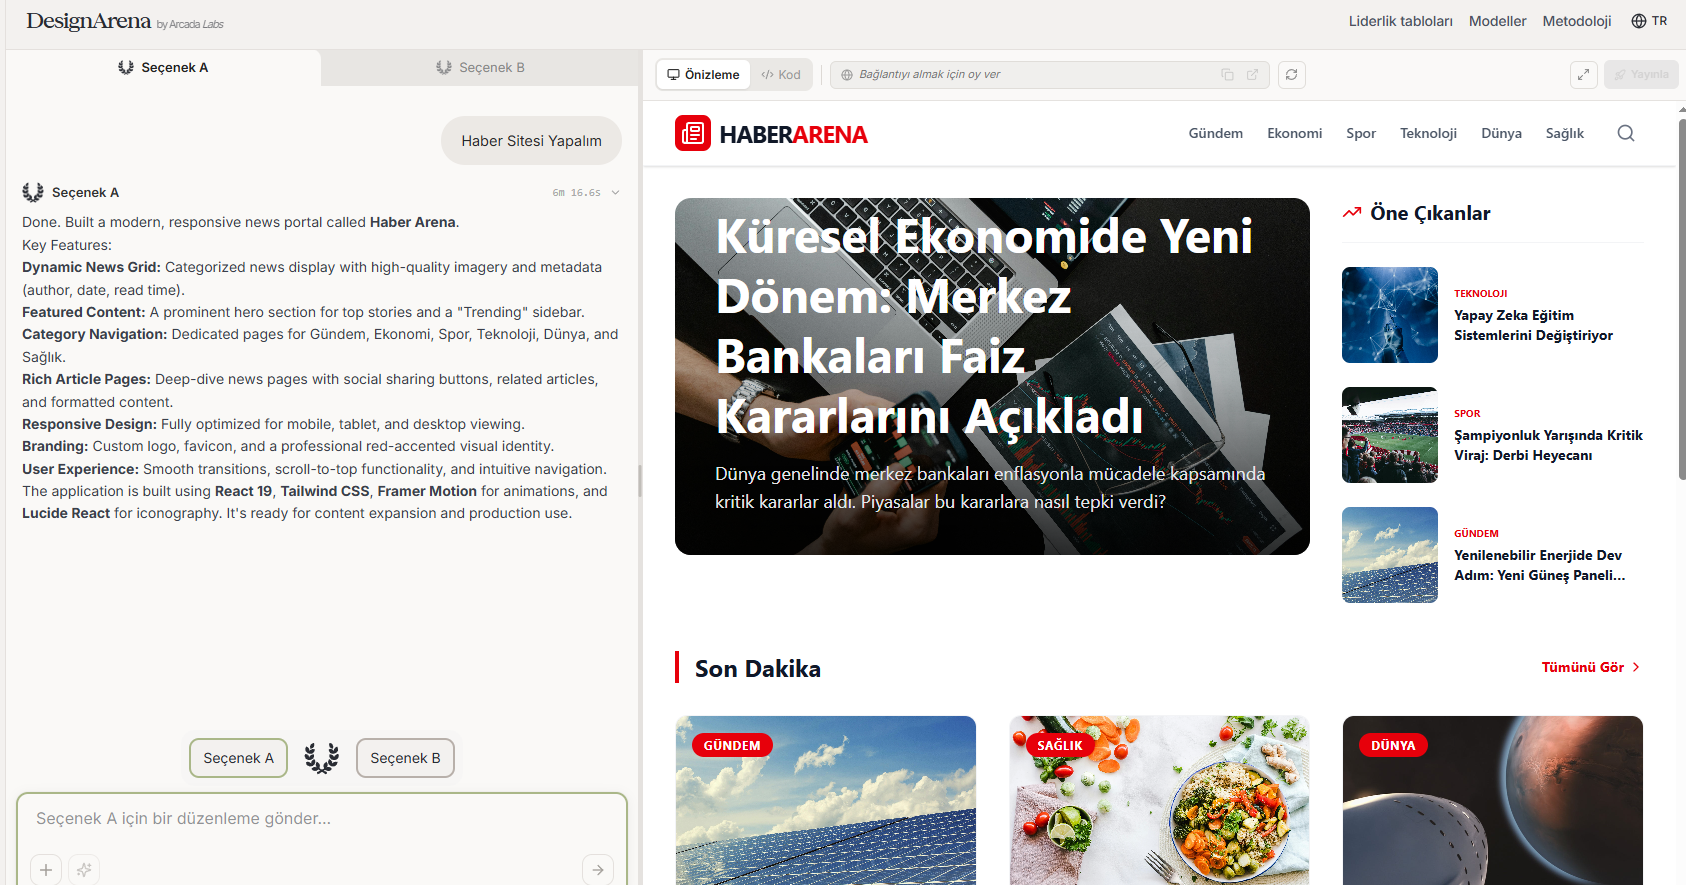Click the HABERARENA logo
This screenshot has width=1686, height=885.
(x=771, y=134)
